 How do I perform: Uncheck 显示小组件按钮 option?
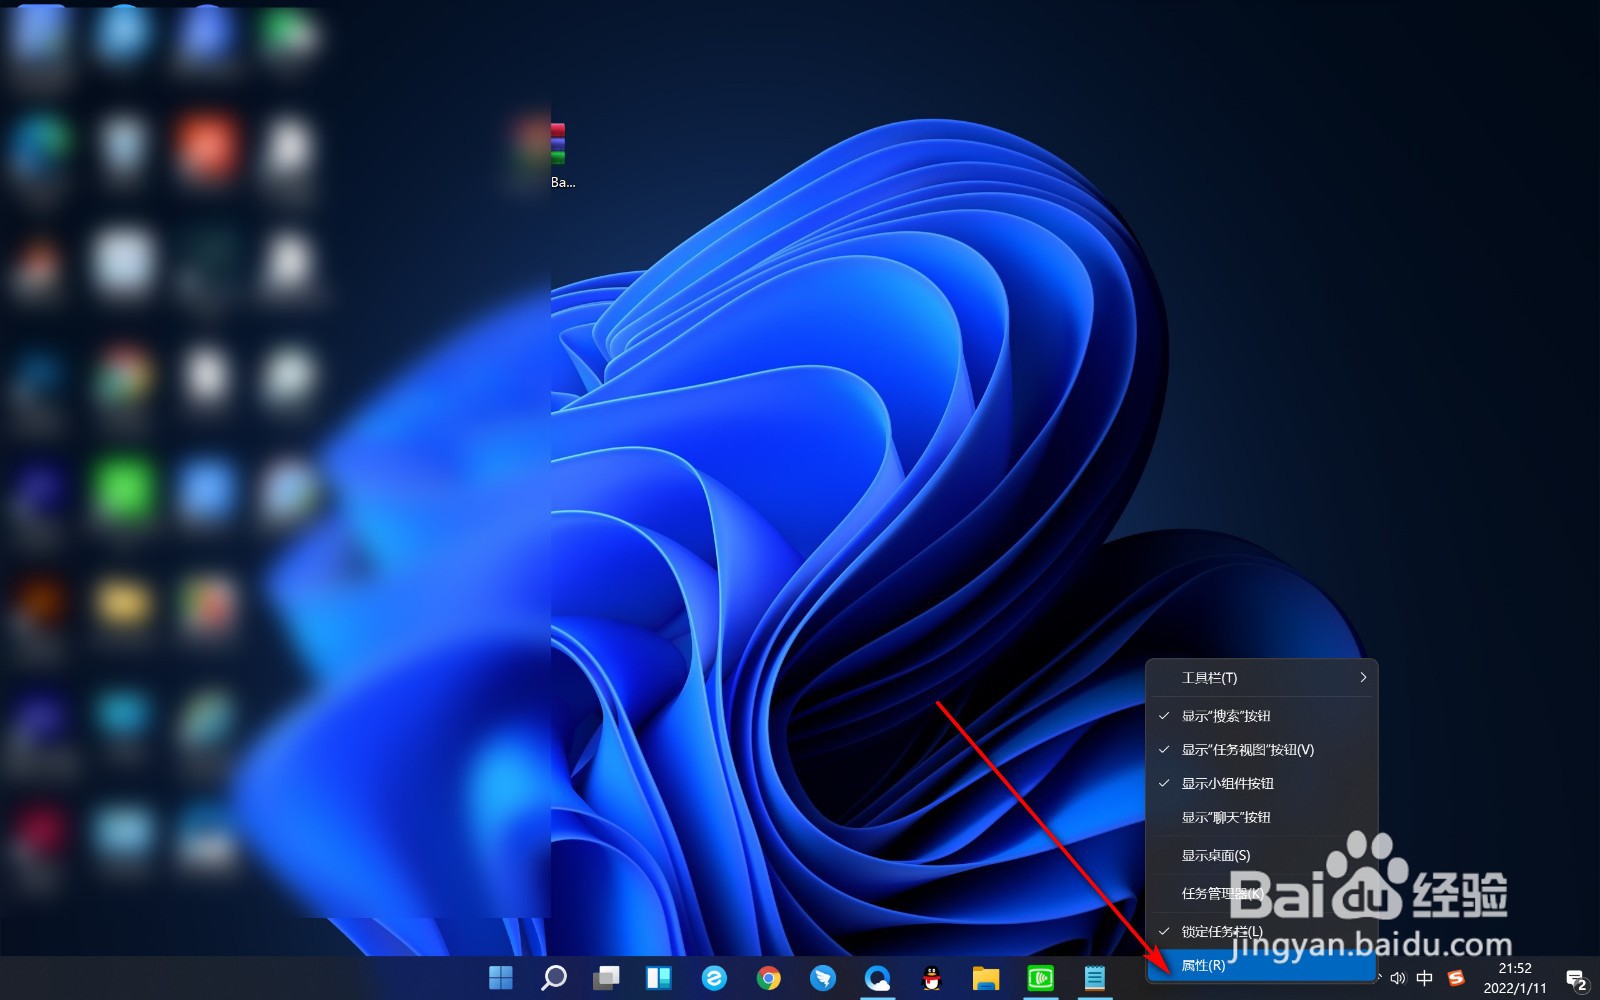pyautogui.click(x=1262, y=784)
